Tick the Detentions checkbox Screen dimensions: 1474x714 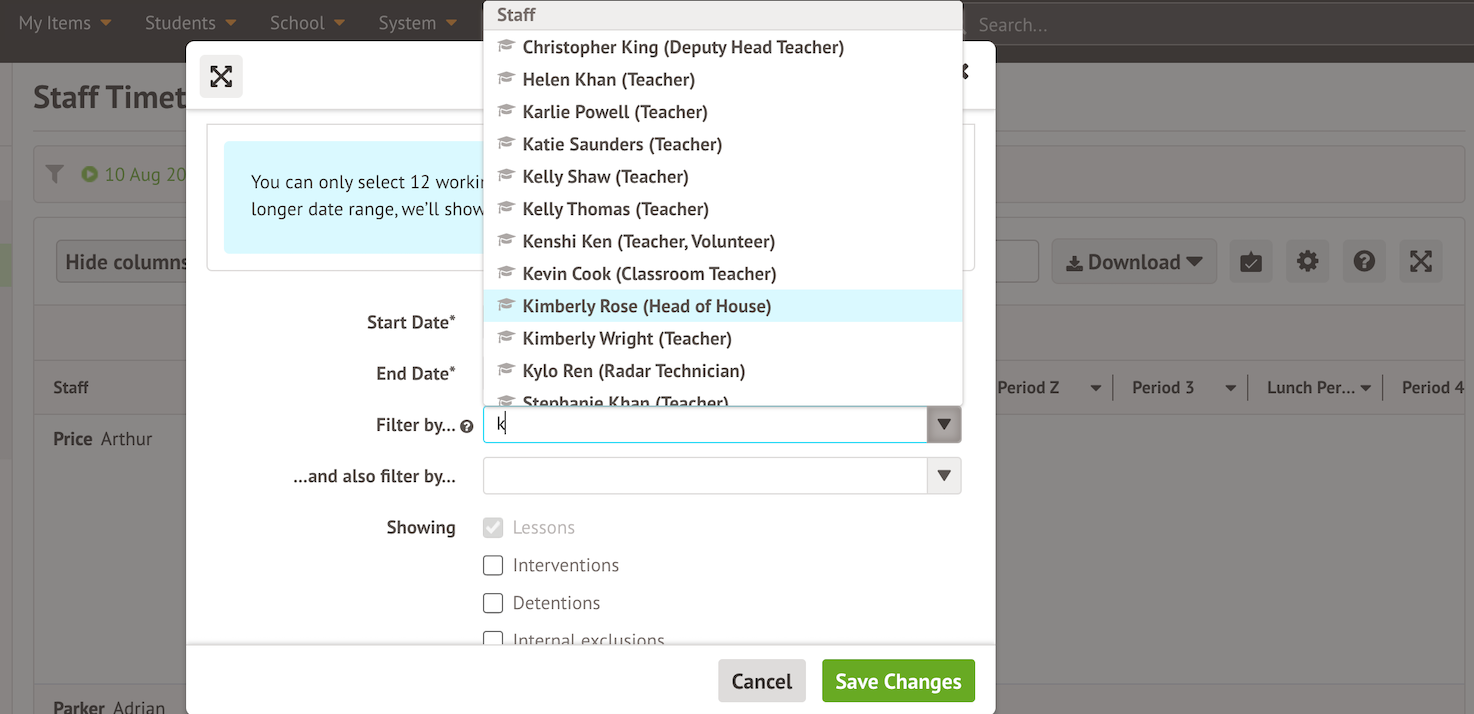point(493,604)
